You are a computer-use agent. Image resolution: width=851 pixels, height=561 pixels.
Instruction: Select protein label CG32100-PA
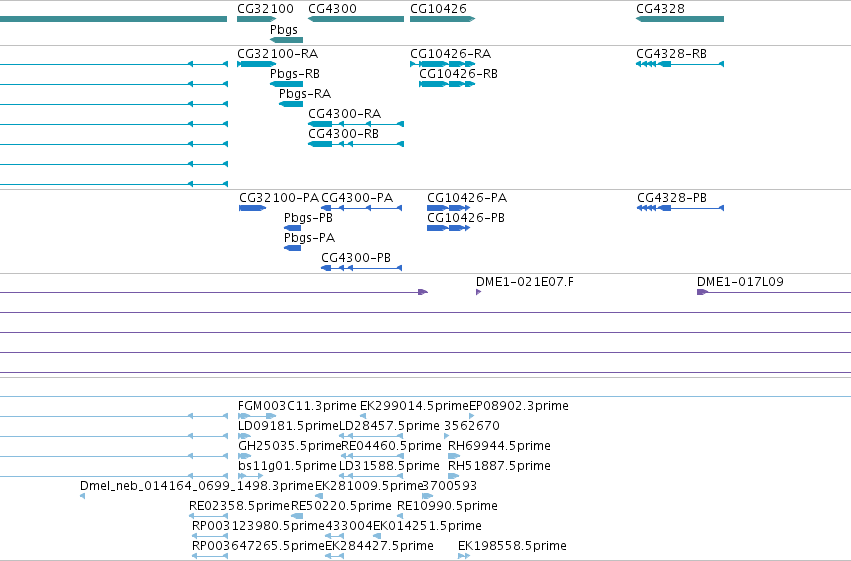click(x=279, y=198)
